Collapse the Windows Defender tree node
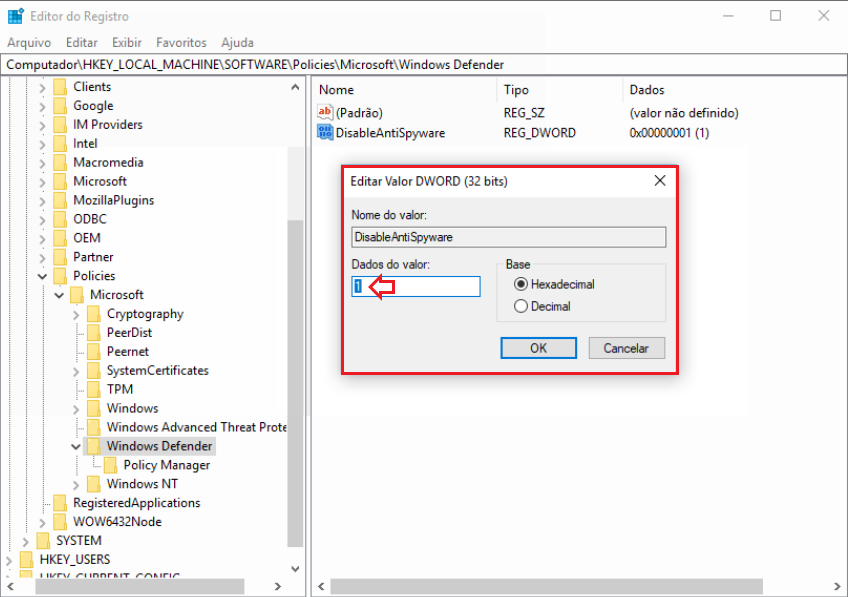This screenshot has width=848, height=597. (x=75, y=446)
